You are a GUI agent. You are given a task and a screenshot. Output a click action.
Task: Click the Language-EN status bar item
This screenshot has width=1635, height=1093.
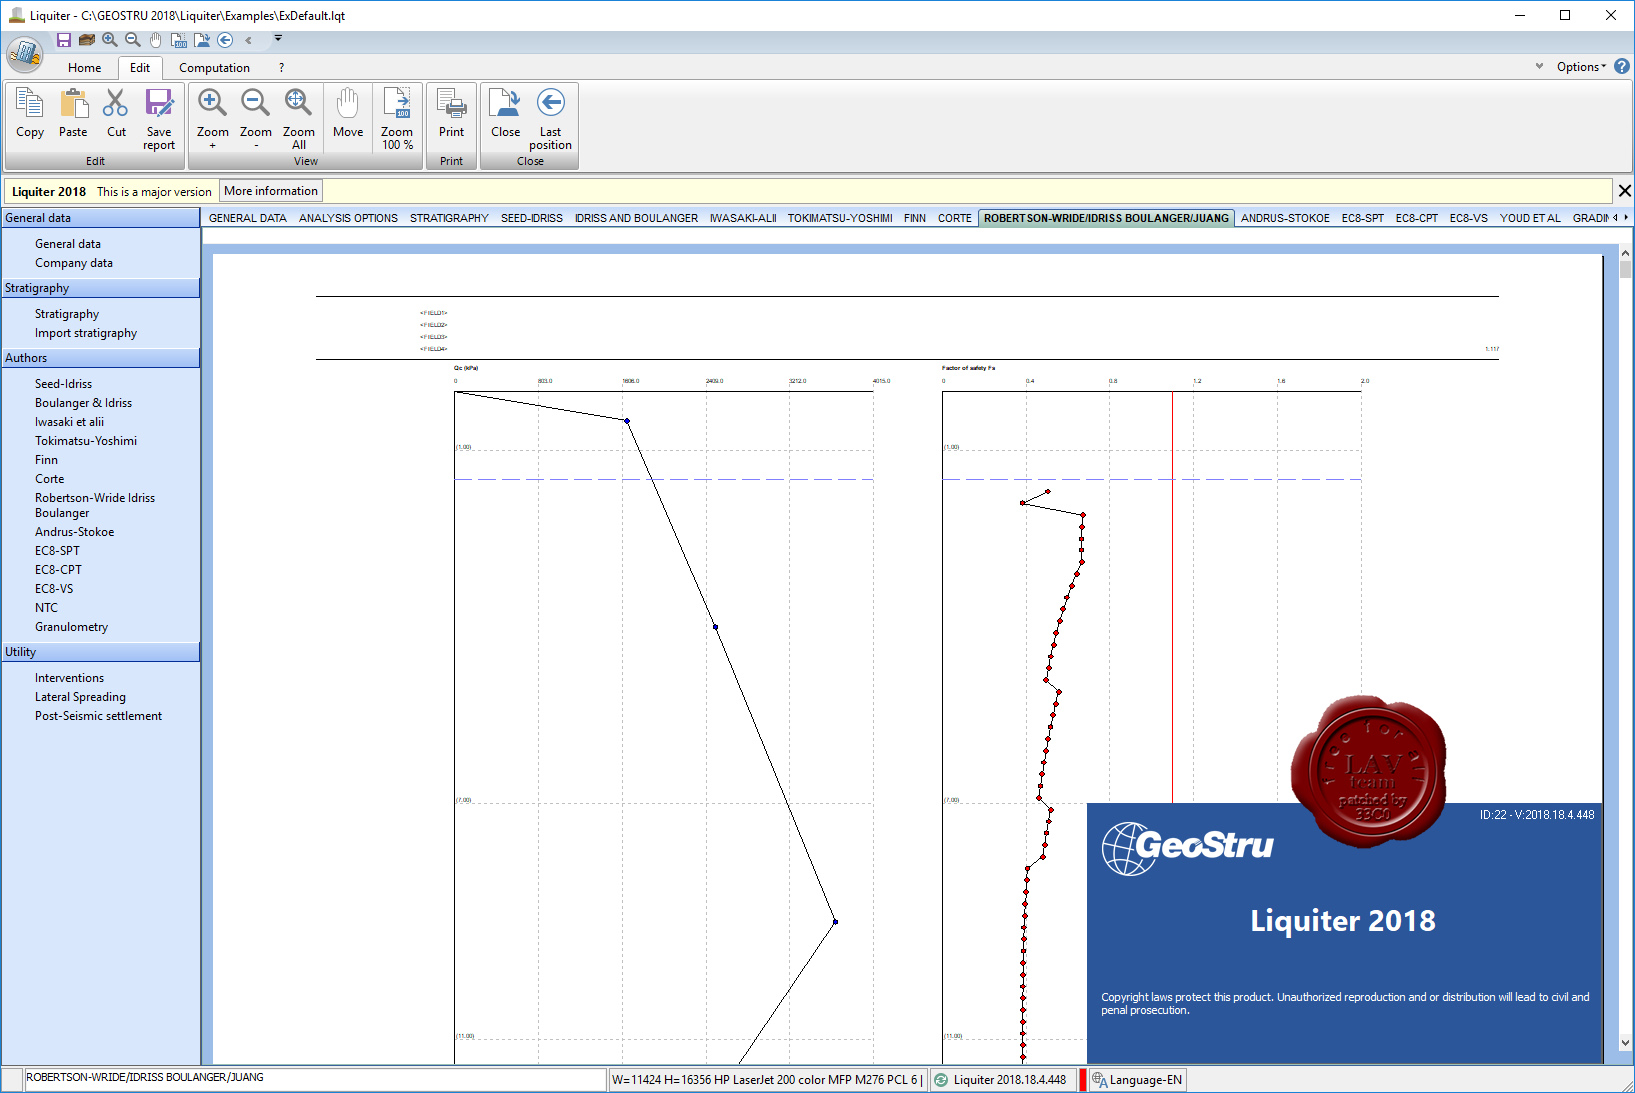[x=1138, y=1080]
